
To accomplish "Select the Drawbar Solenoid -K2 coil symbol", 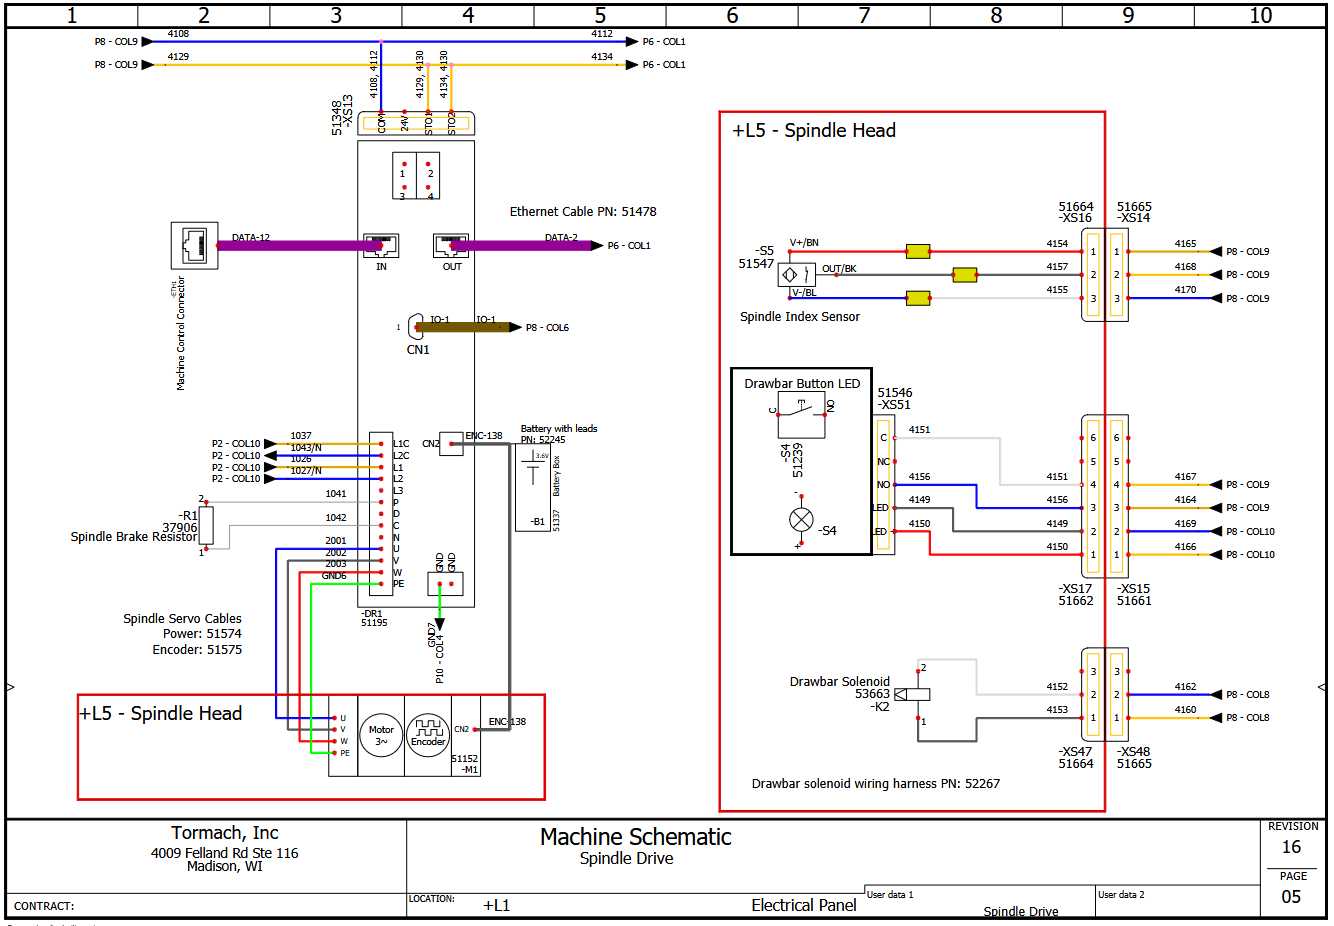I will [913, 694].
